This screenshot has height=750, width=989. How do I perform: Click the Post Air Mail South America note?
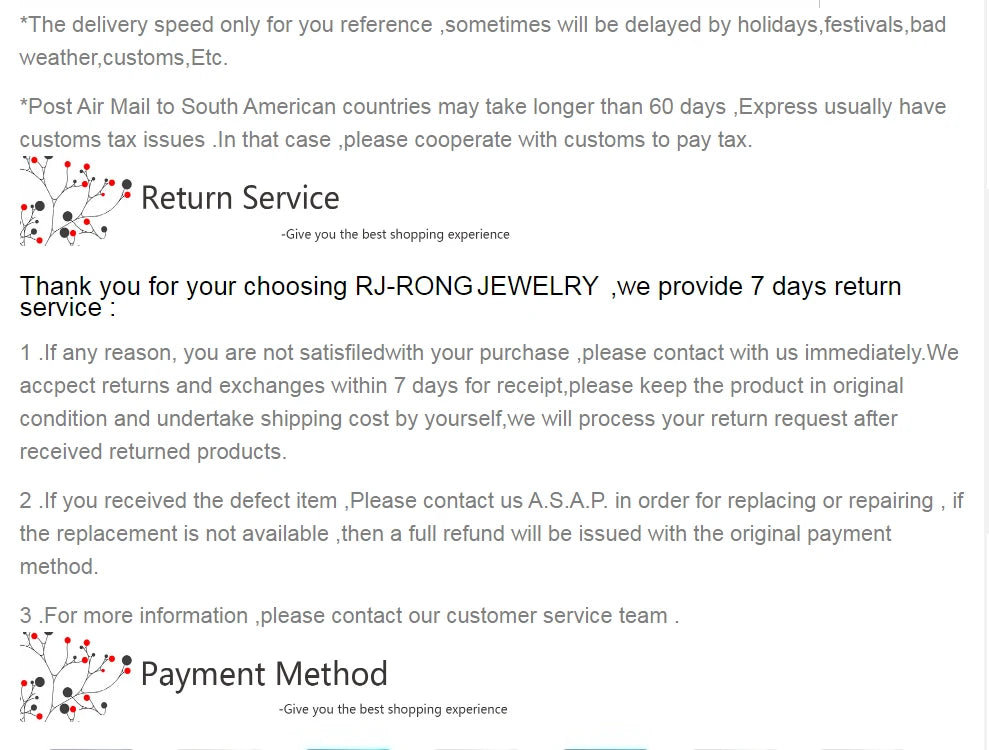coord(482,123)
